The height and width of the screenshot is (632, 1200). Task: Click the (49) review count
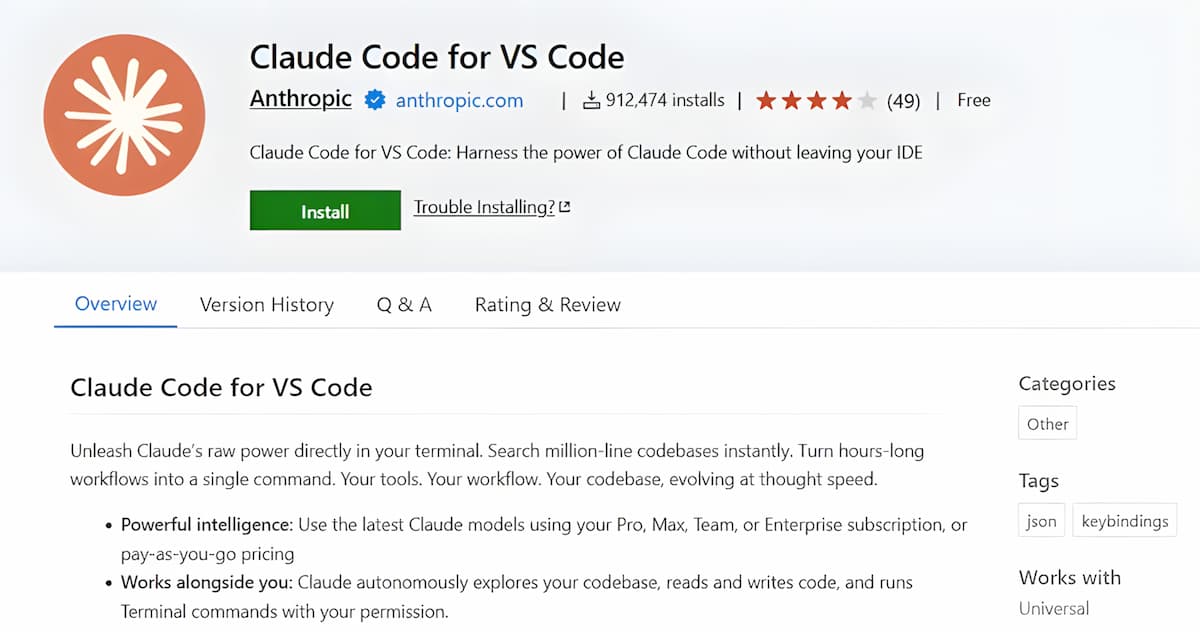pyautogui.click(x=903, y=101)
